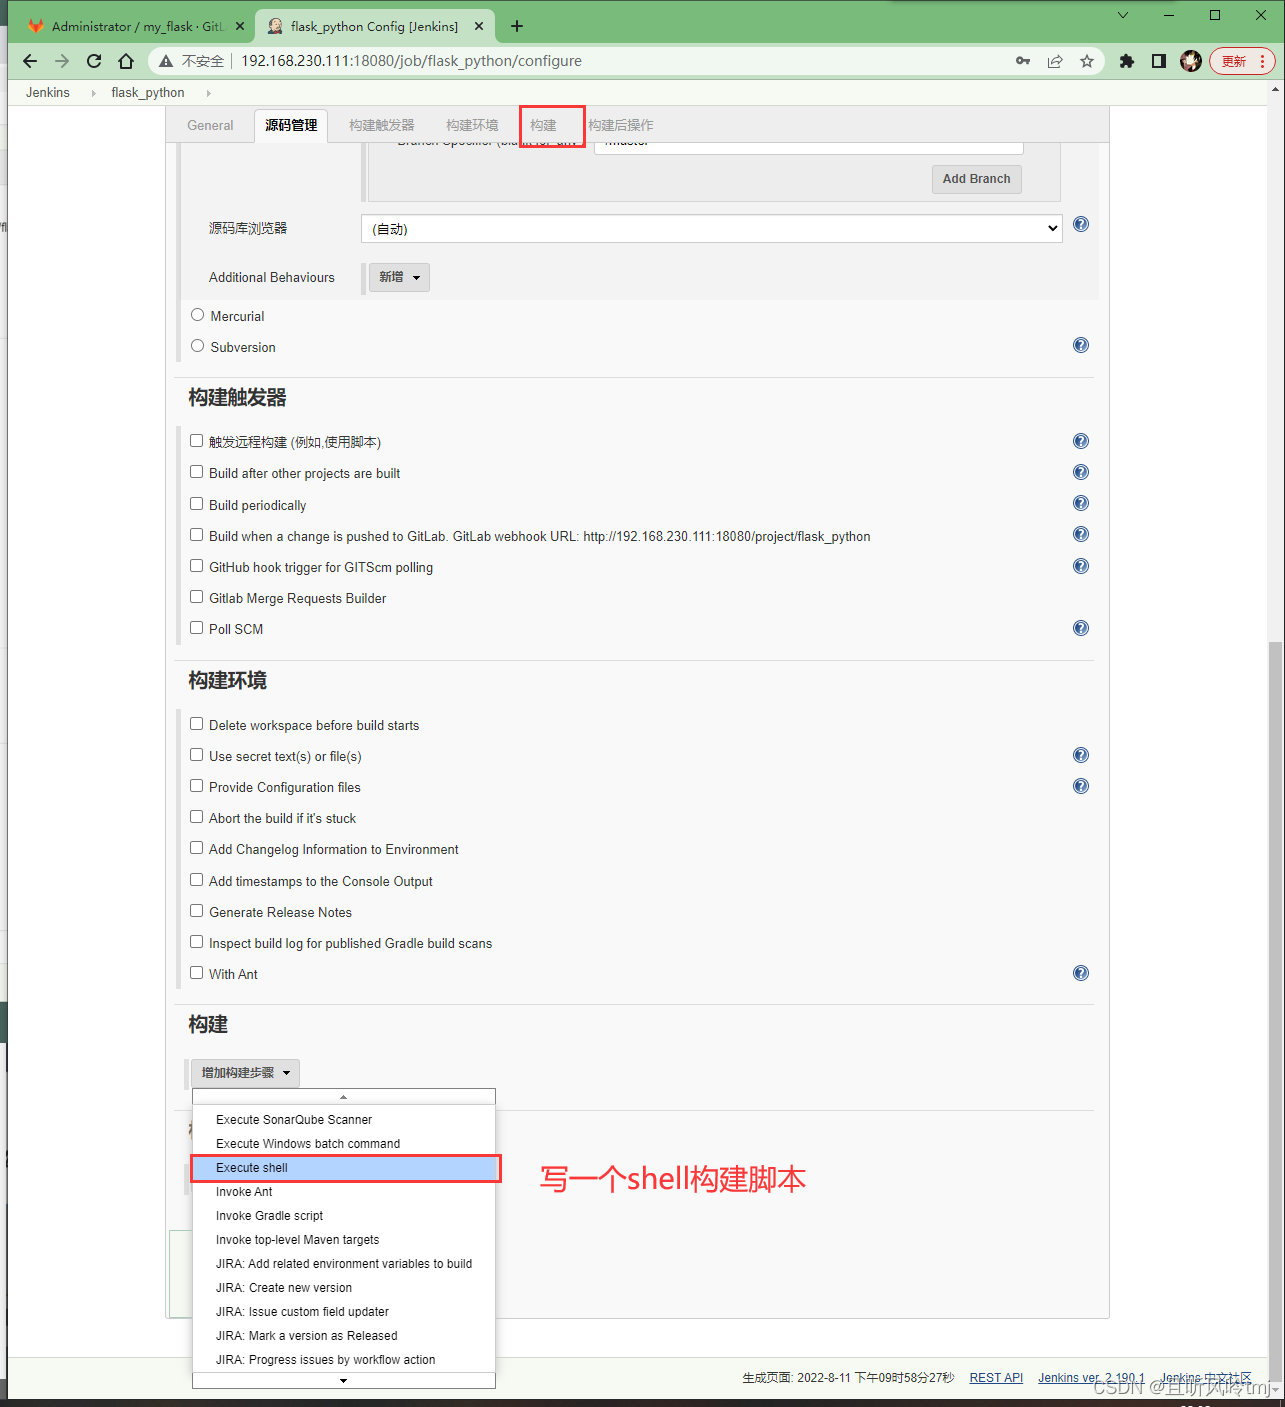1285x1407 pixels.
Task: Open Jenkins ver. 2.190.1 link
Action: tap(1091, 1378)
